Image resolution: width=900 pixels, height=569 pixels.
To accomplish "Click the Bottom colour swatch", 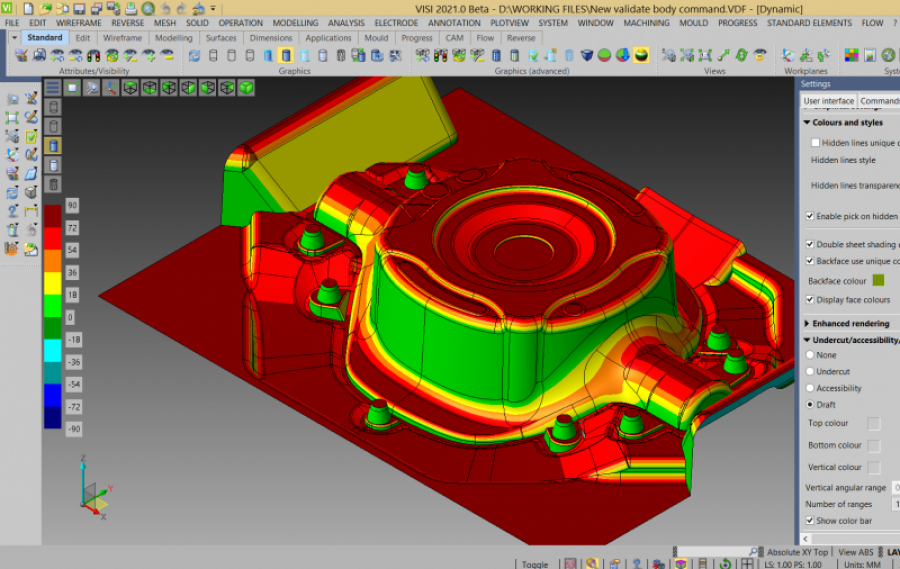I will [x=874, y=446].
